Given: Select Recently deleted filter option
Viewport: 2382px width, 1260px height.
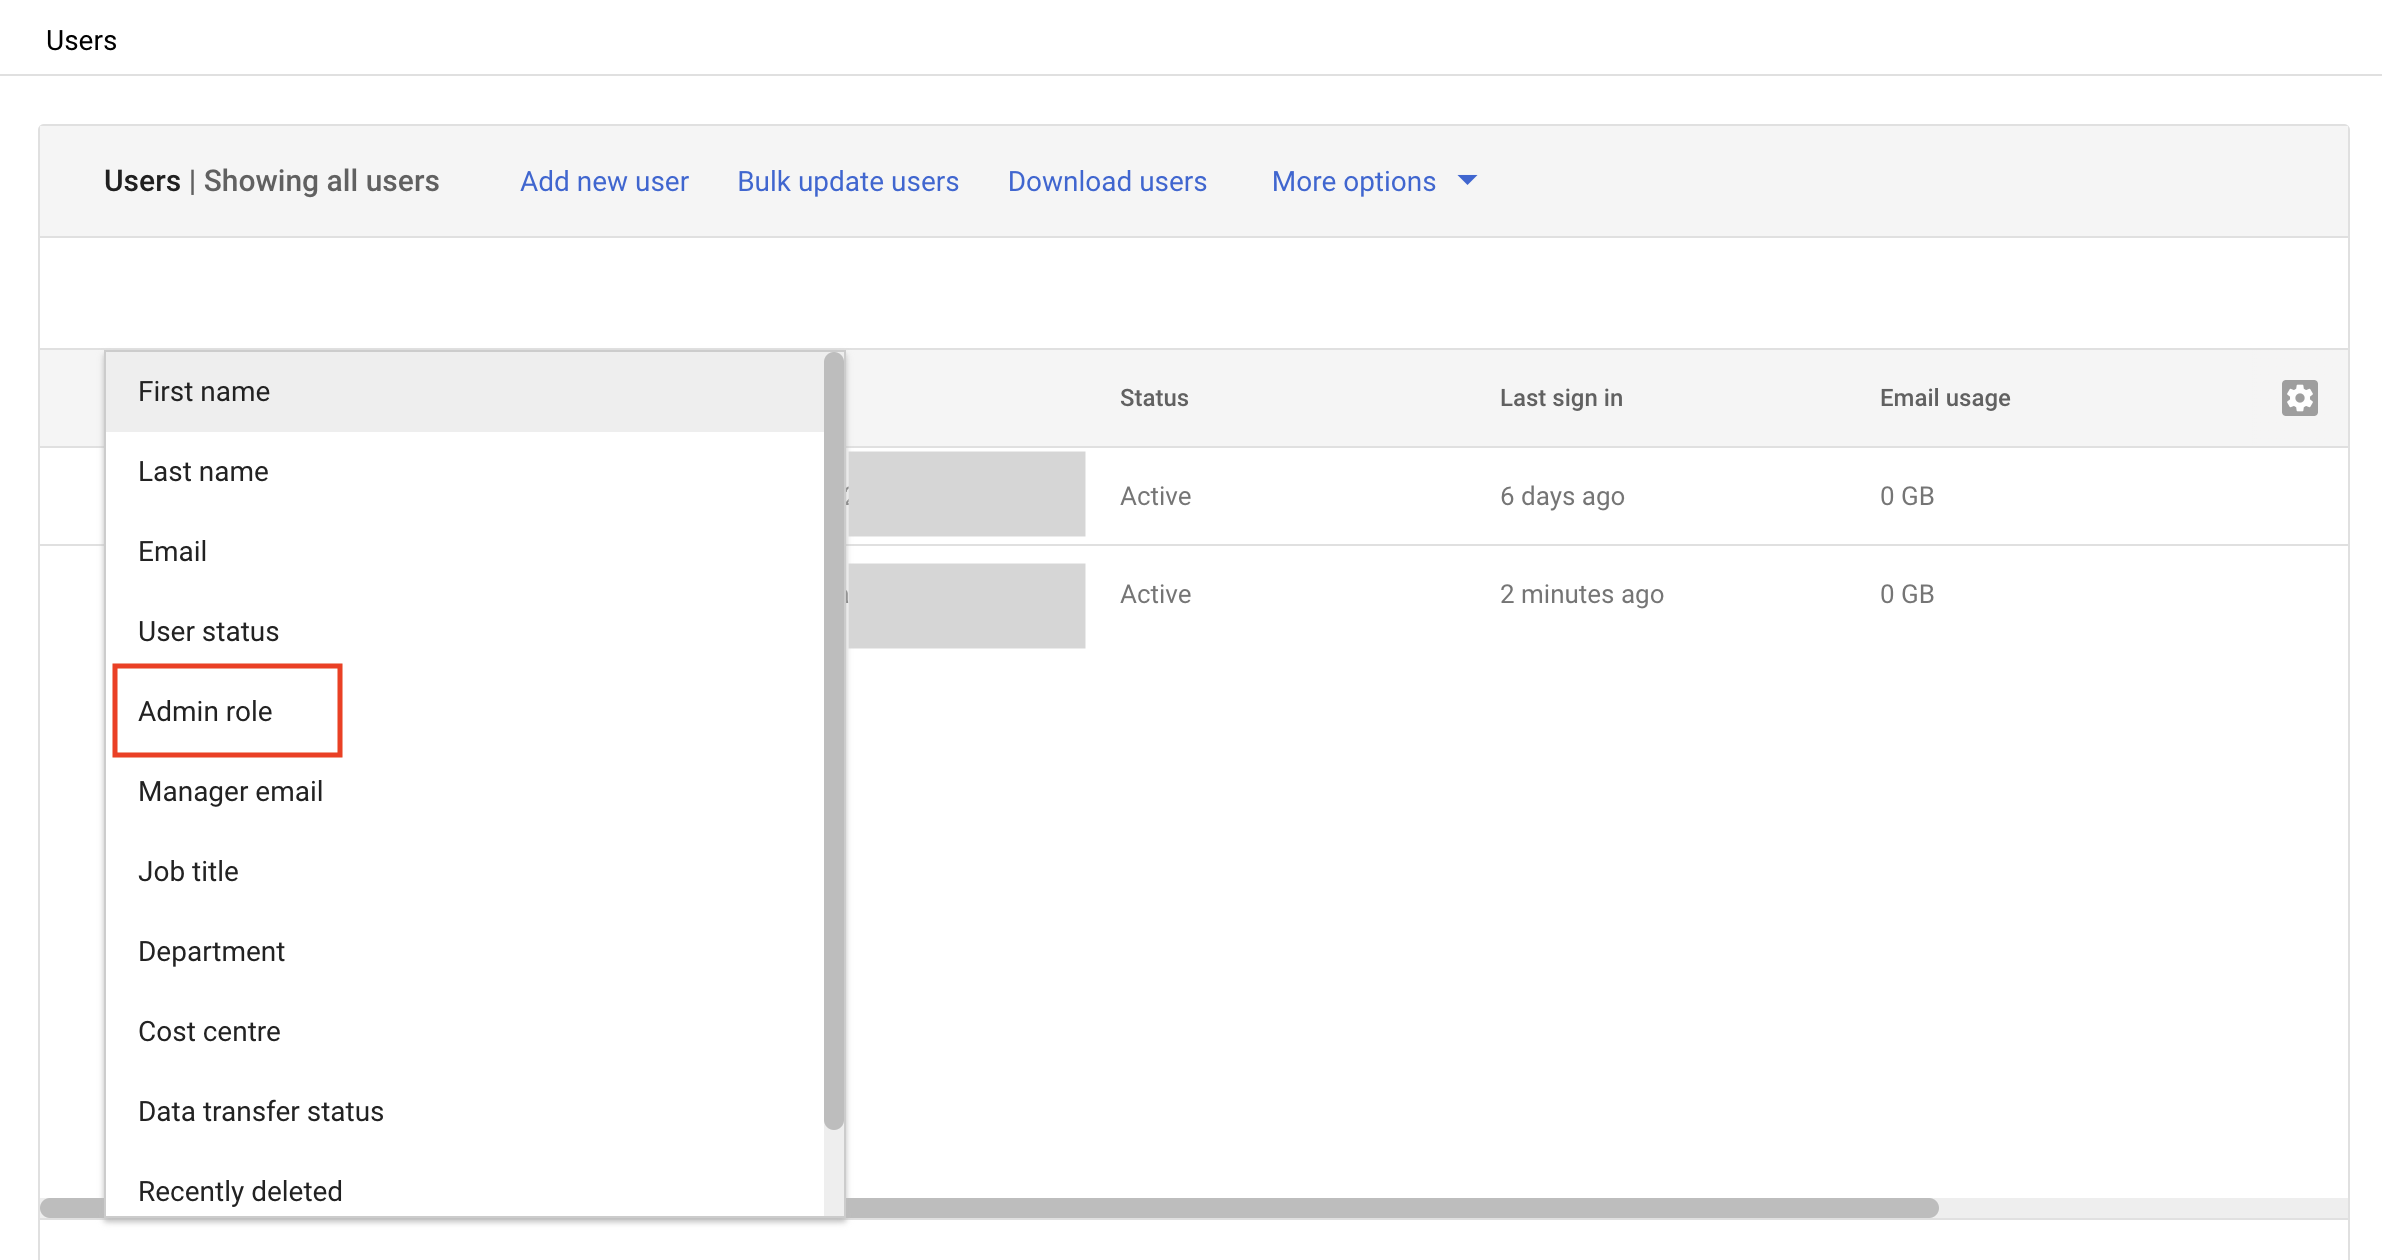Looking at the screenshot, I should click(240, 1191).
